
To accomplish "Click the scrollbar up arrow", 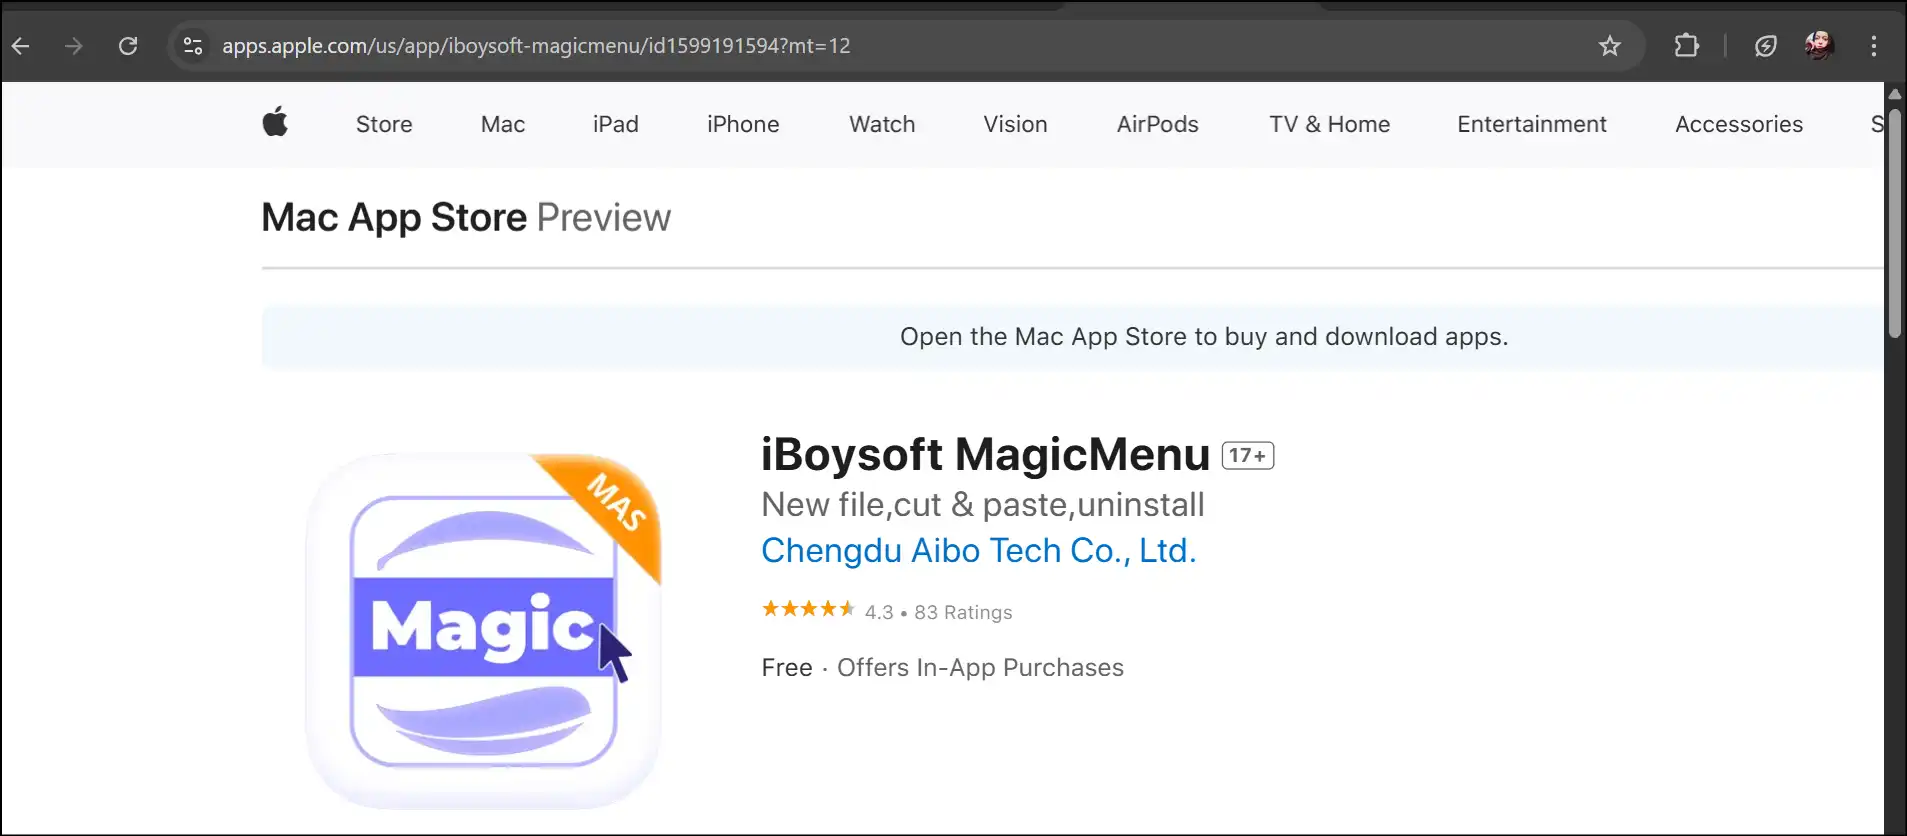I will (1894, 93).
